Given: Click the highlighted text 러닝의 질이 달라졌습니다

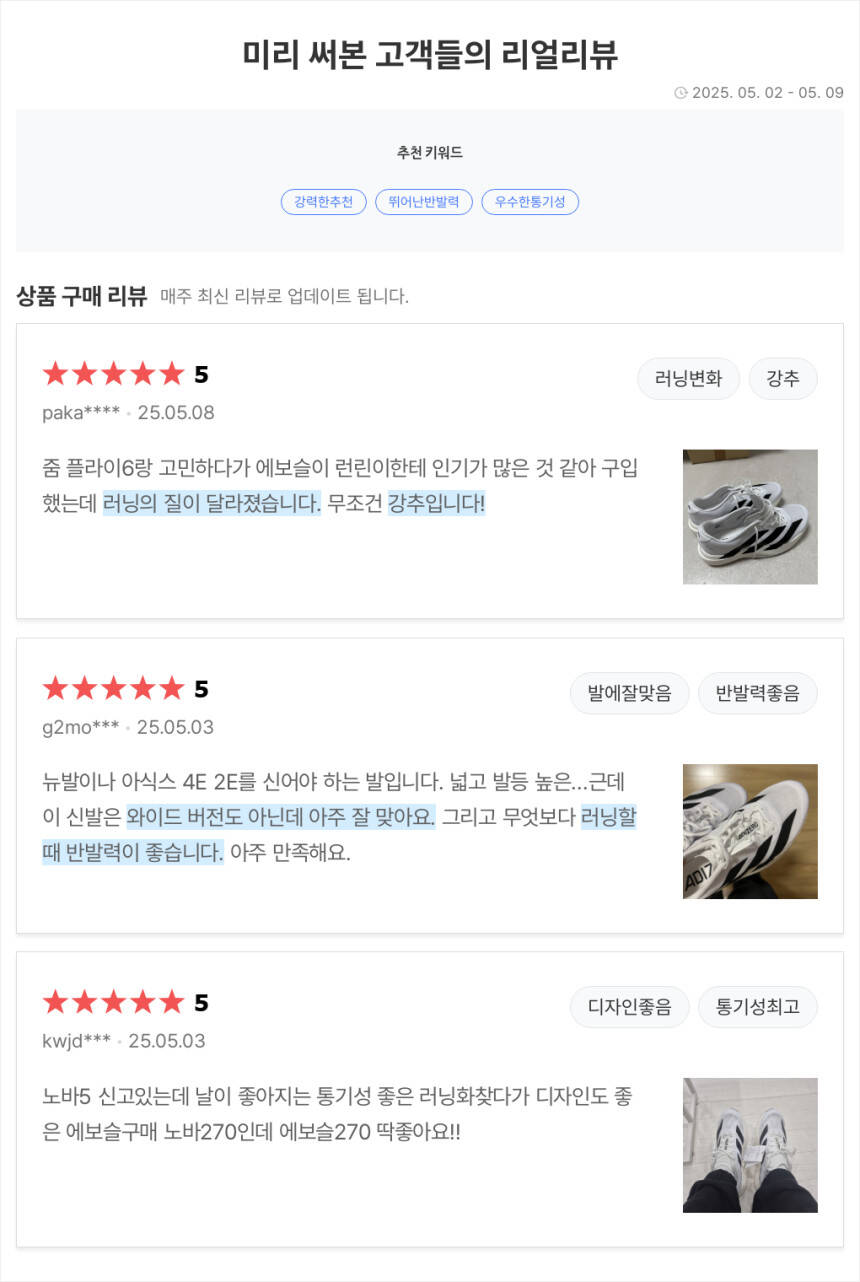Looking at the screenshot, I should tap(212, 503).
